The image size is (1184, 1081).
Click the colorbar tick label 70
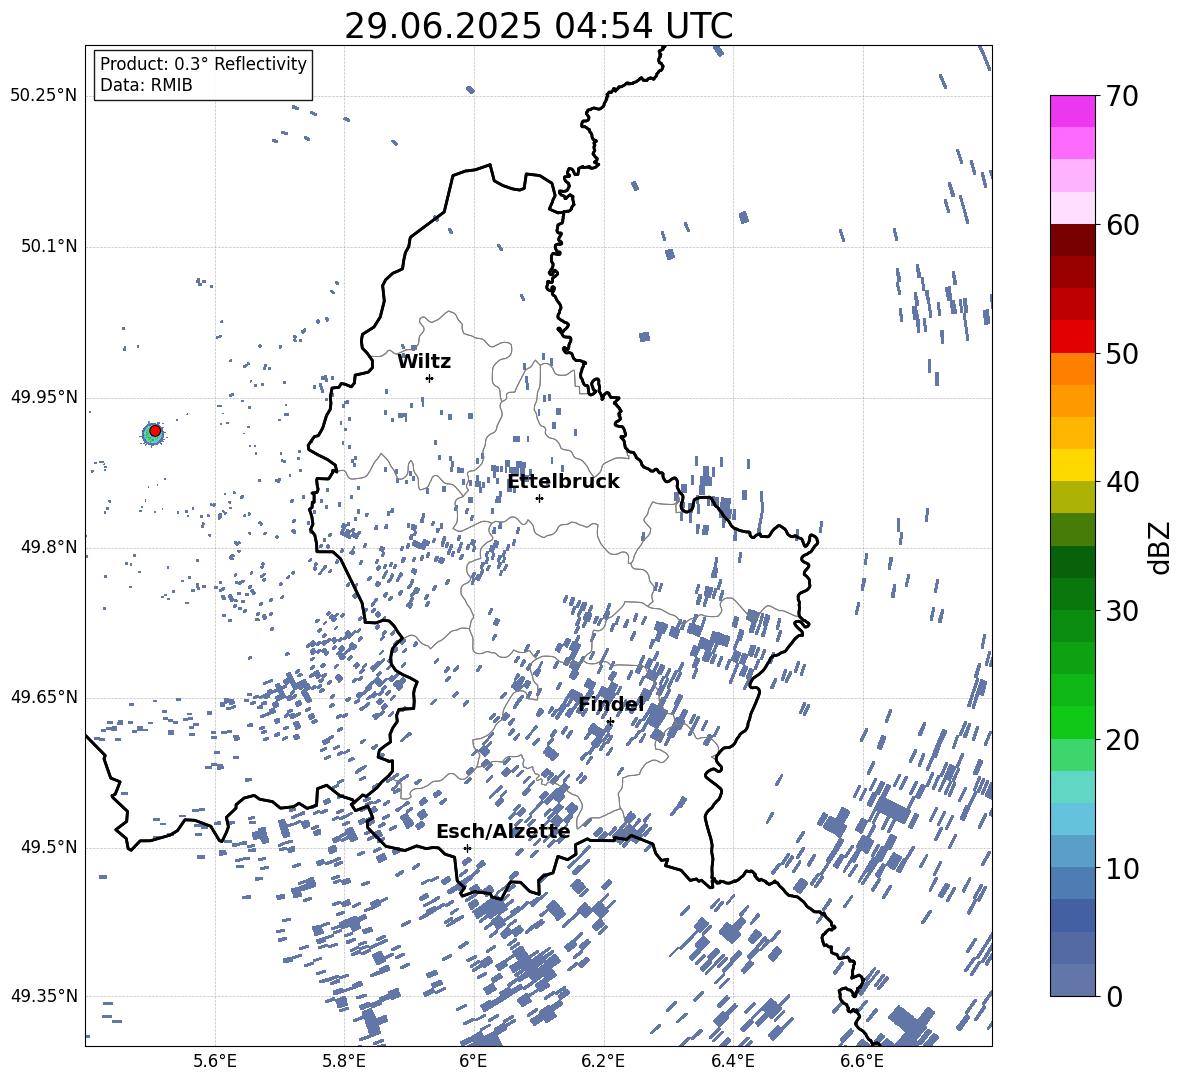[x=1122, y=97]
